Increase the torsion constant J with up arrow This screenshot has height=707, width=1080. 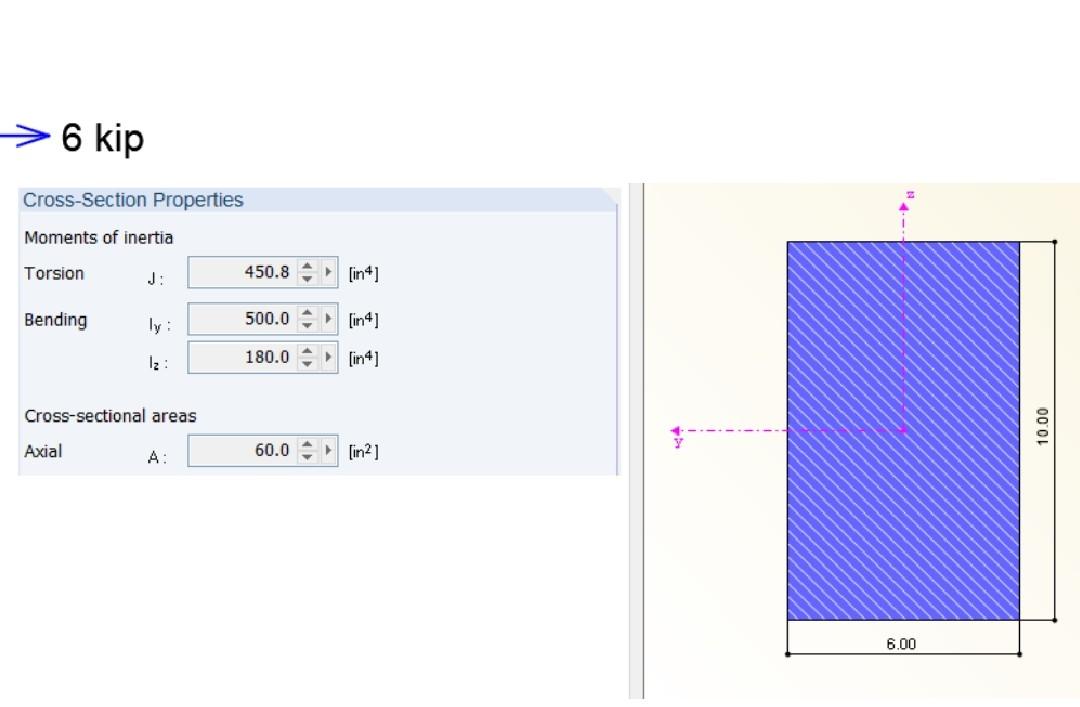[x=308, y=267]
